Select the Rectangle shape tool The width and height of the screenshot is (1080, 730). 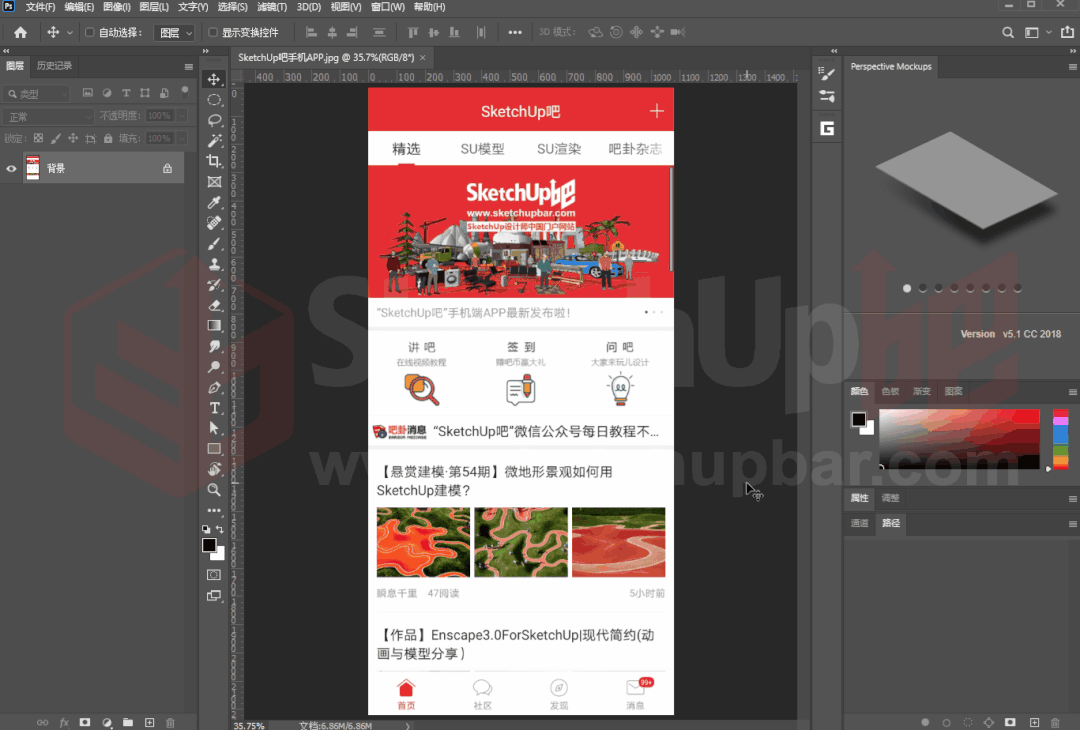click(214, 449)
